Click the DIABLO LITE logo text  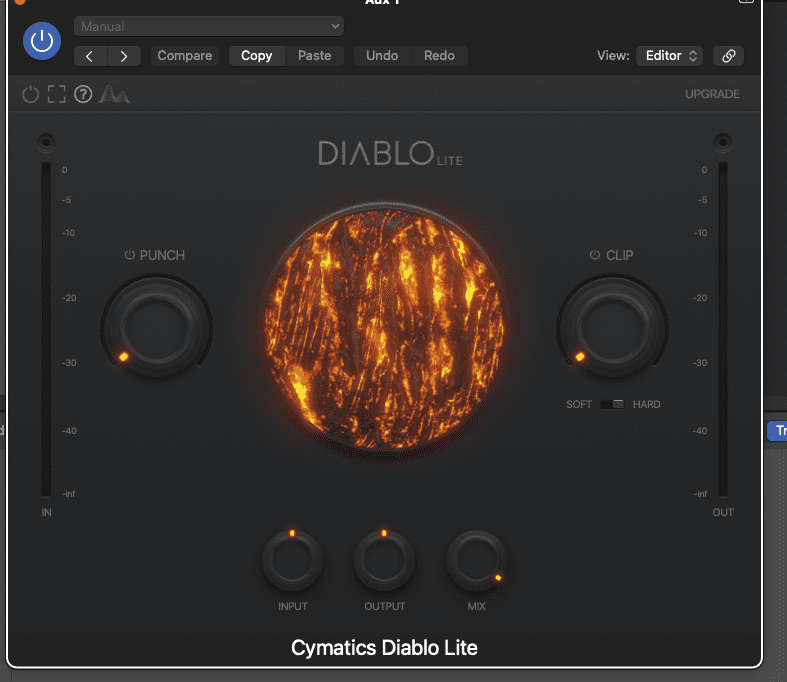pos(390,154)
